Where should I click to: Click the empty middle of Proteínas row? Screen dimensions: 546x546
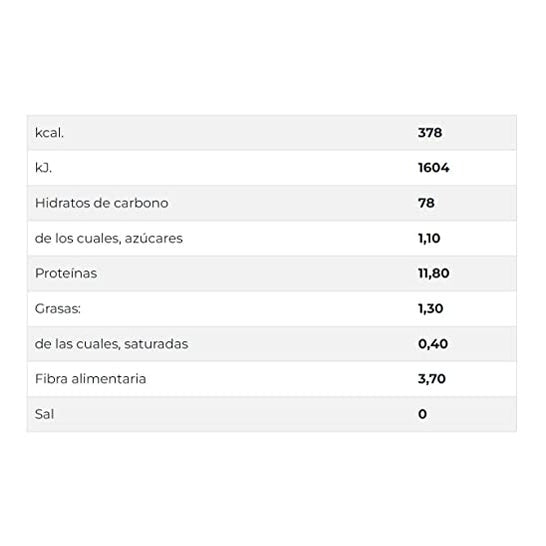pyautogui.click(x=258, y=273)
